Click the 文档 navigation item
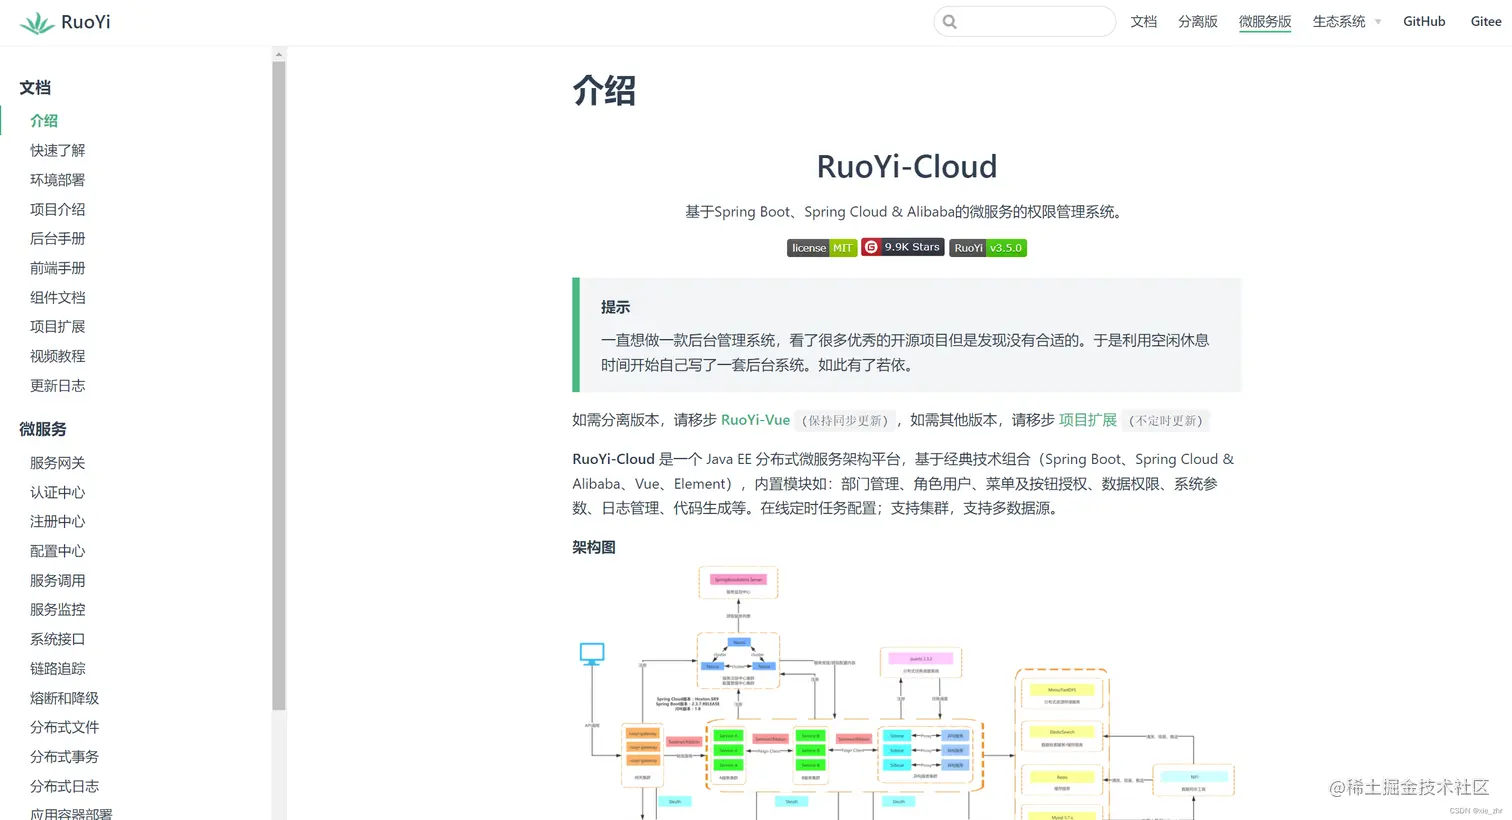Screen dimensions: 1512x820 [x=1143, y=21]
